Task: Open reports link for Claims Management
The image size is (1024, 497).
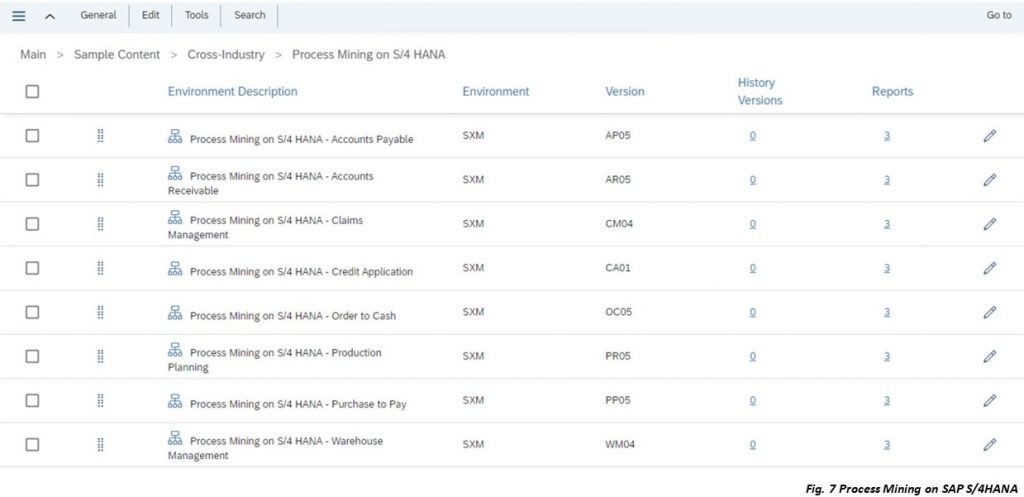Action: 887,224
